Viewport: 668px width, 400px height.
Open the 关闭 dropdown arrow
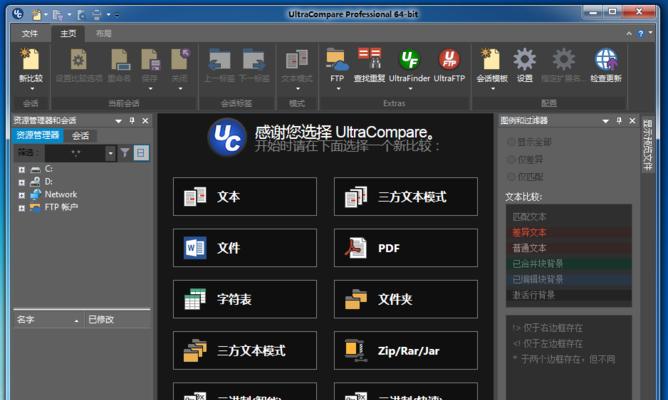181,89
